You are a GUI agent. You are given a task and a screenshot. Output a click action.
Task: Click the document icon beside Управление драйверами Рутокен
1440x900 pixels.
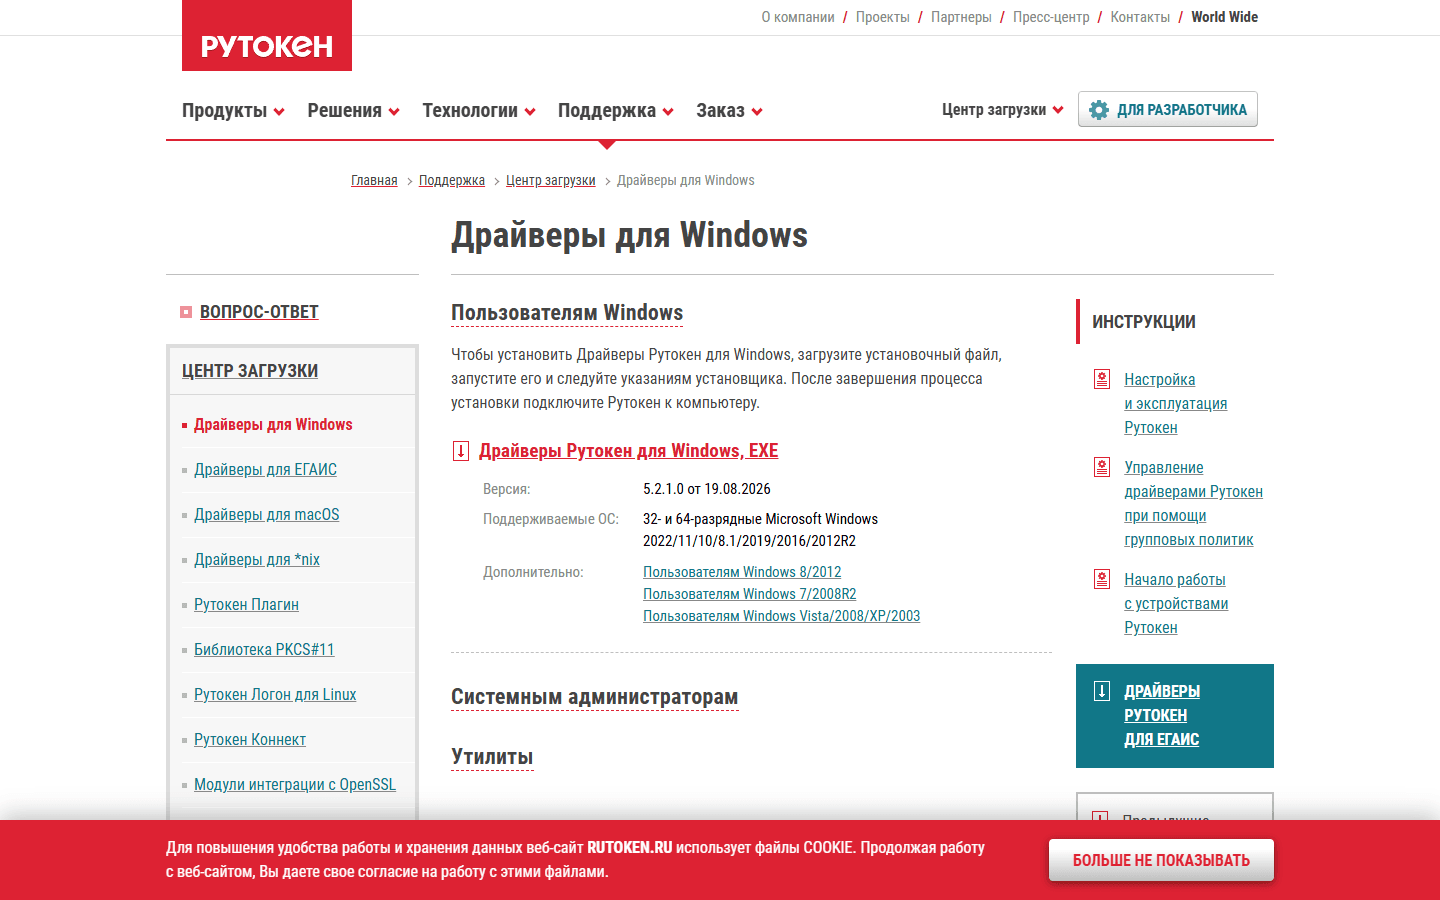[x=1102, y=467]
